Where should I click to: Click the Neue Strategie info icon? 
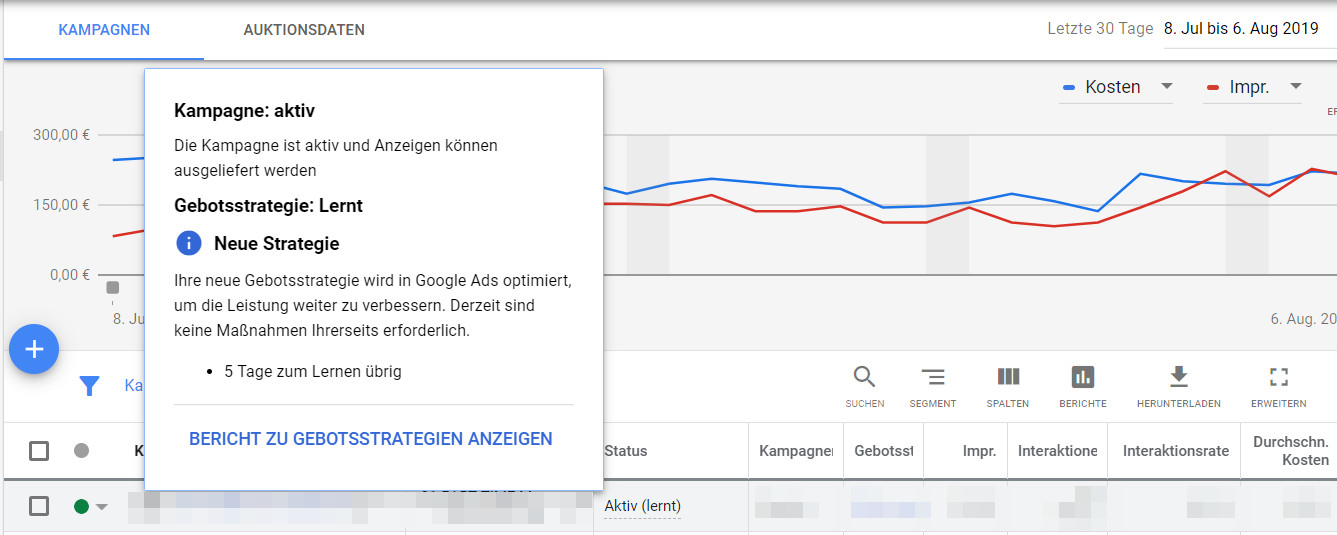point(189,243)
